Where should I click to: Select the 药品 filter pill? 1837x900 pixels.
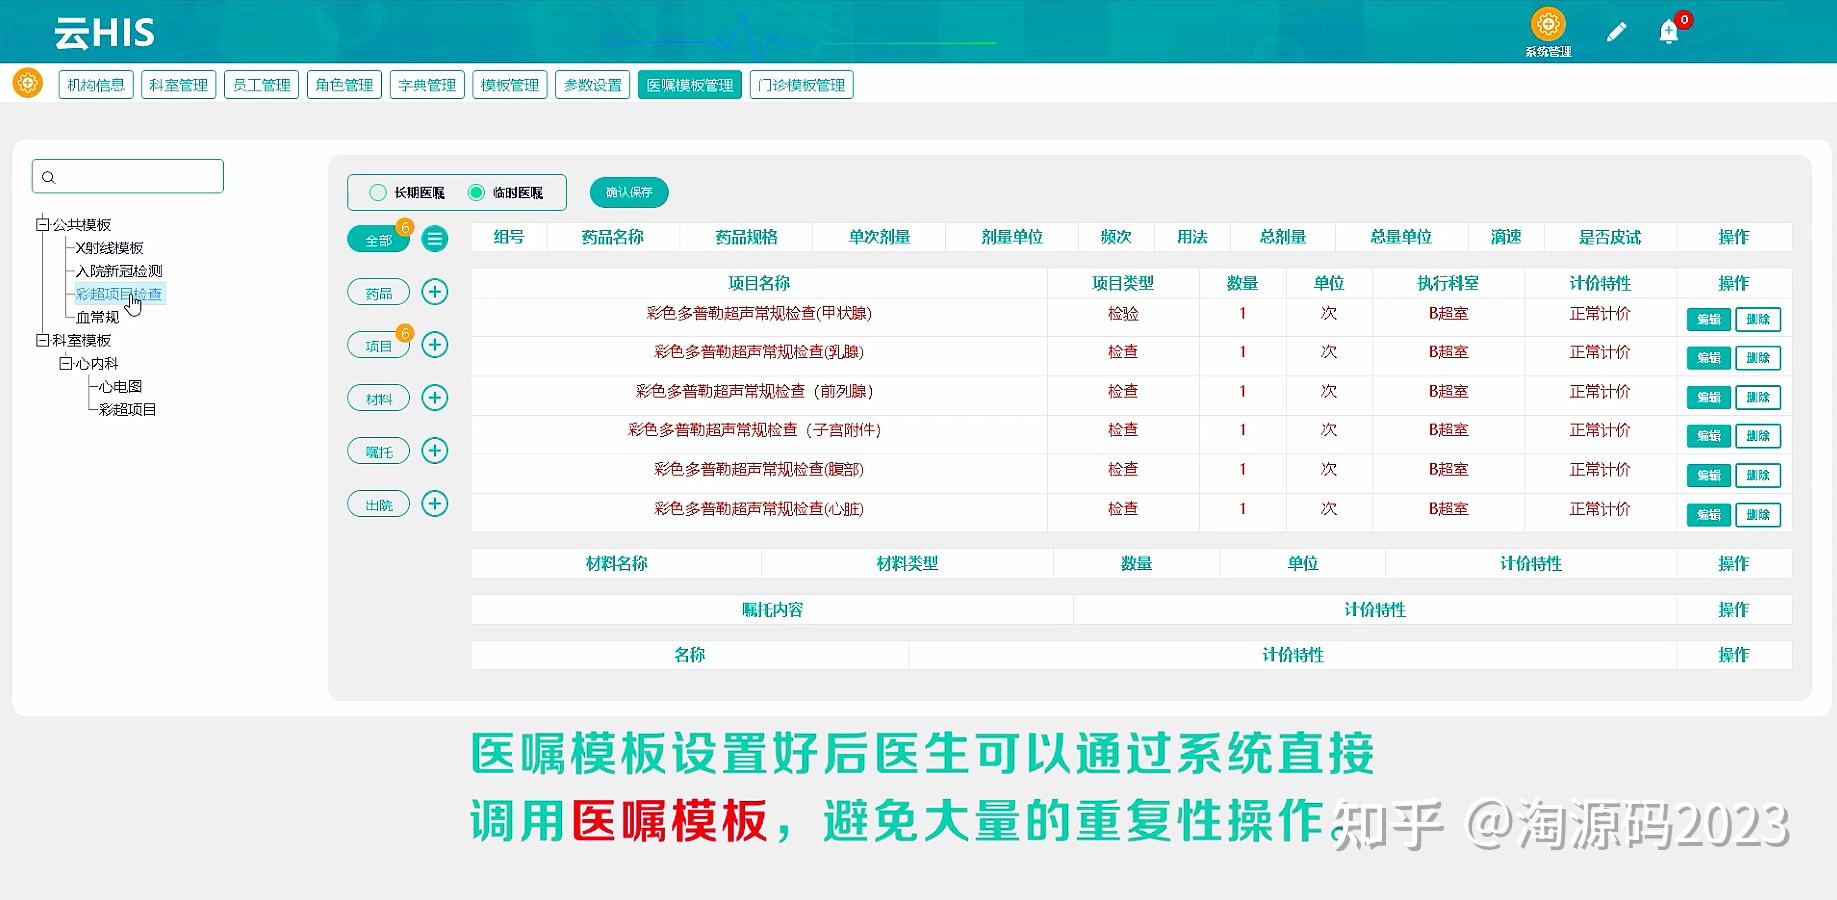tap(378, 292)
